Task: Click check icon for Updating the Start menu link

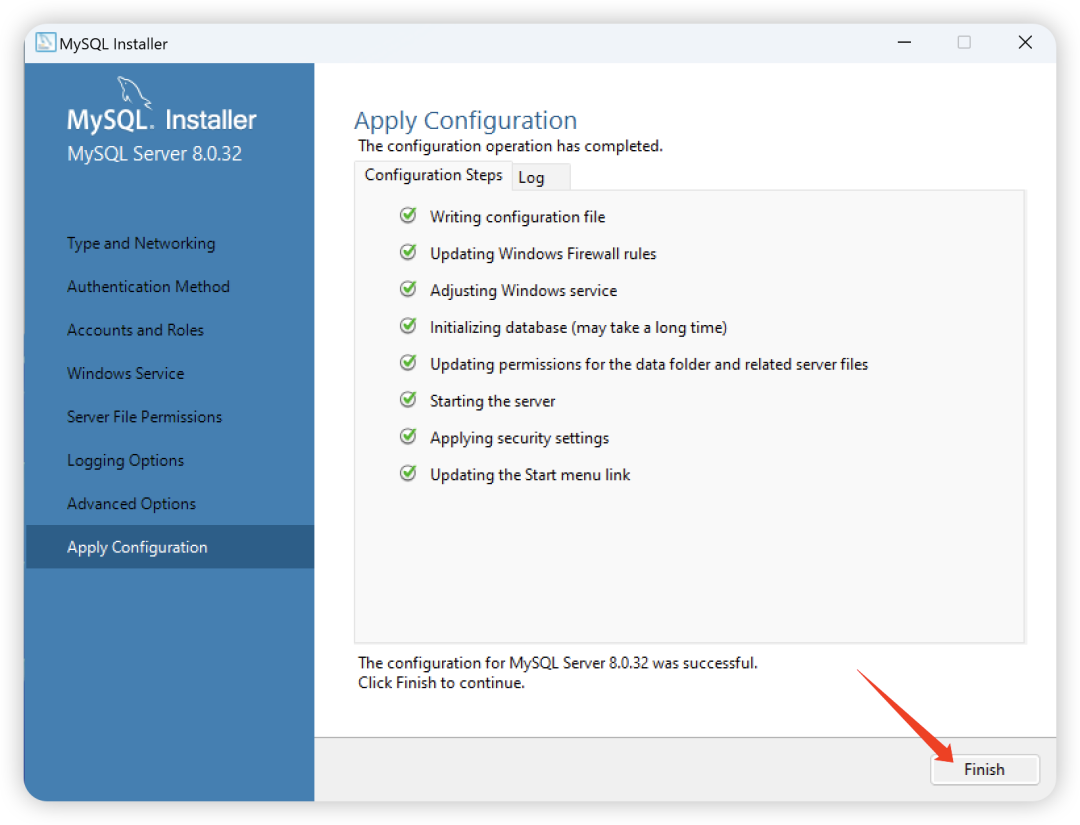Action: tap(408, 474)
